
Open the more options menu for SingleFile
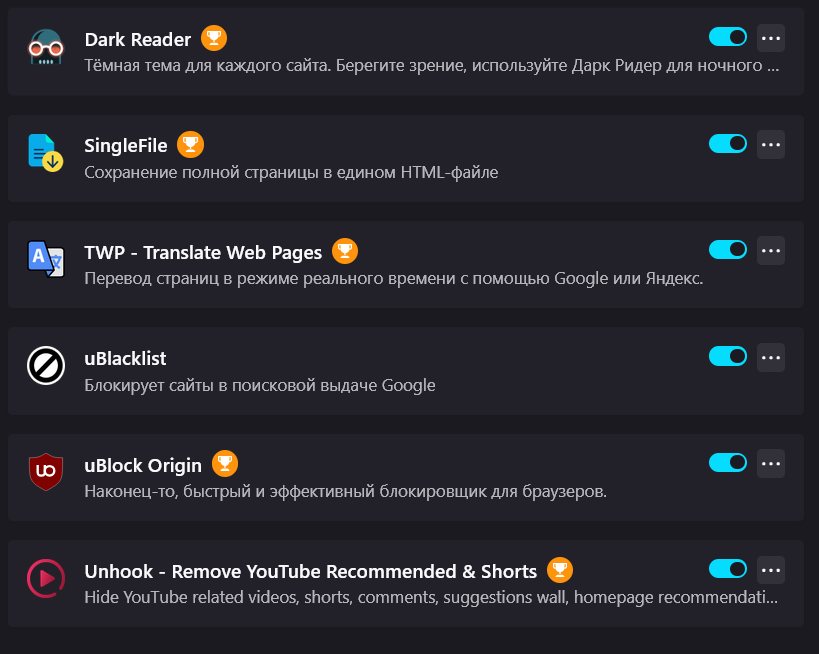click(771, 145)
